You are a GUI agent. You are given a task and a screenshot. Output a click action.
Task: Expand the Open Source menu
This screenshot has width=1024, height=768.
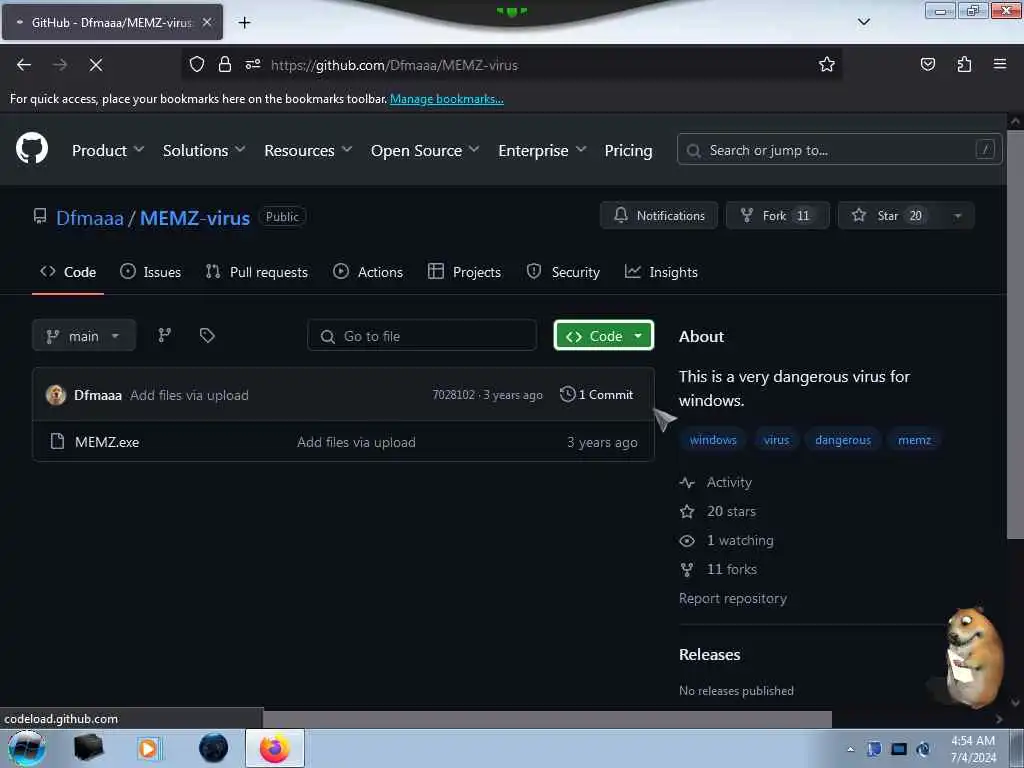(424, 150)
